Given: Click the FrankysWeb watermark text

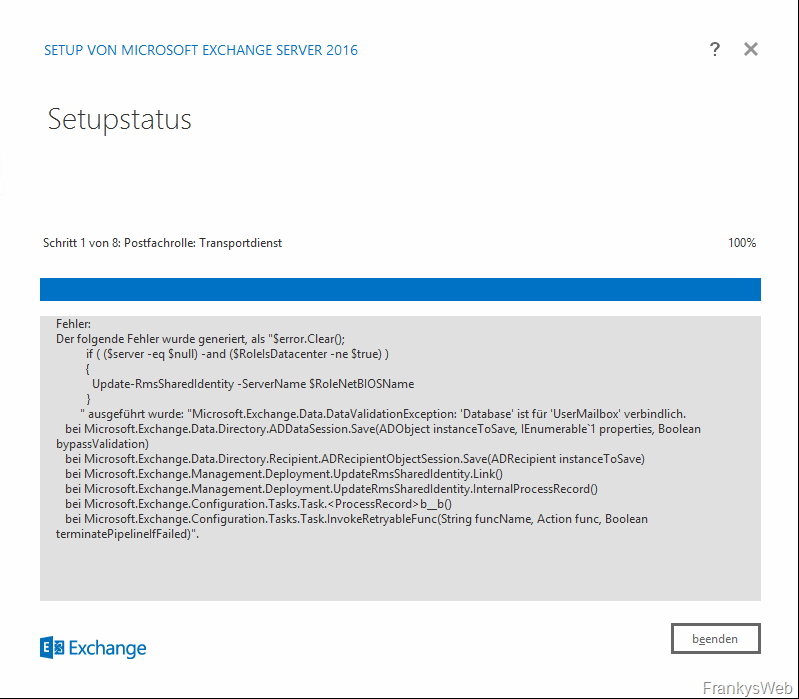Looking at the screenshot, I should (746, 688).
